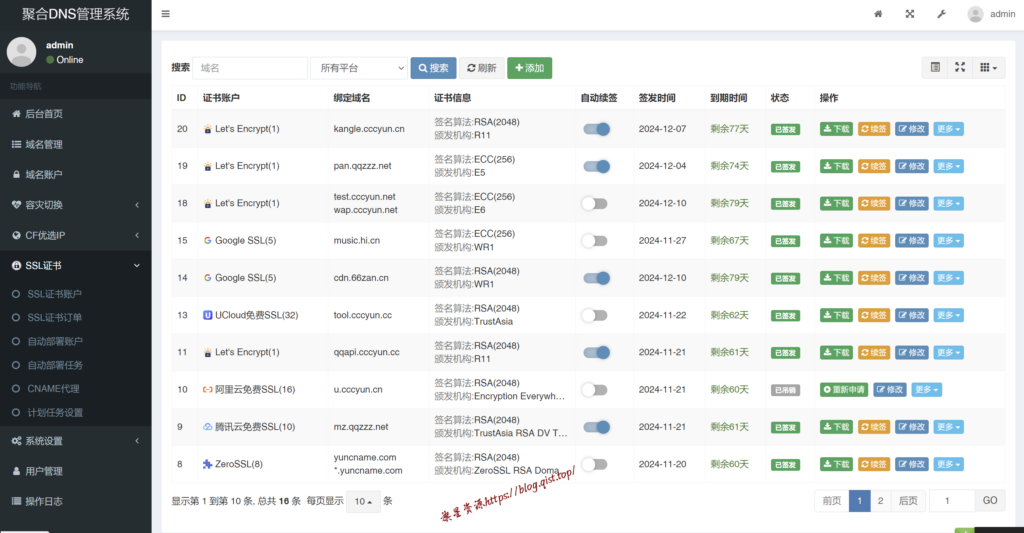Open SSL证书账户 in sidebar
Viewport: 1024px width, 533px height.
pyautogui.click(x=54, y=294)
